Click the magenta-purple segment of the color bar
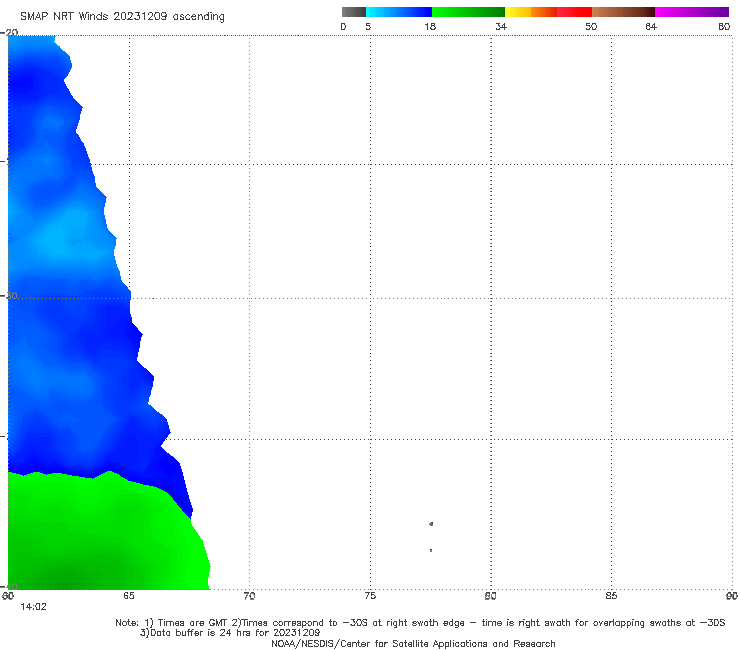The width and height of the screenshot is (740, 650). tap(691, 12)
